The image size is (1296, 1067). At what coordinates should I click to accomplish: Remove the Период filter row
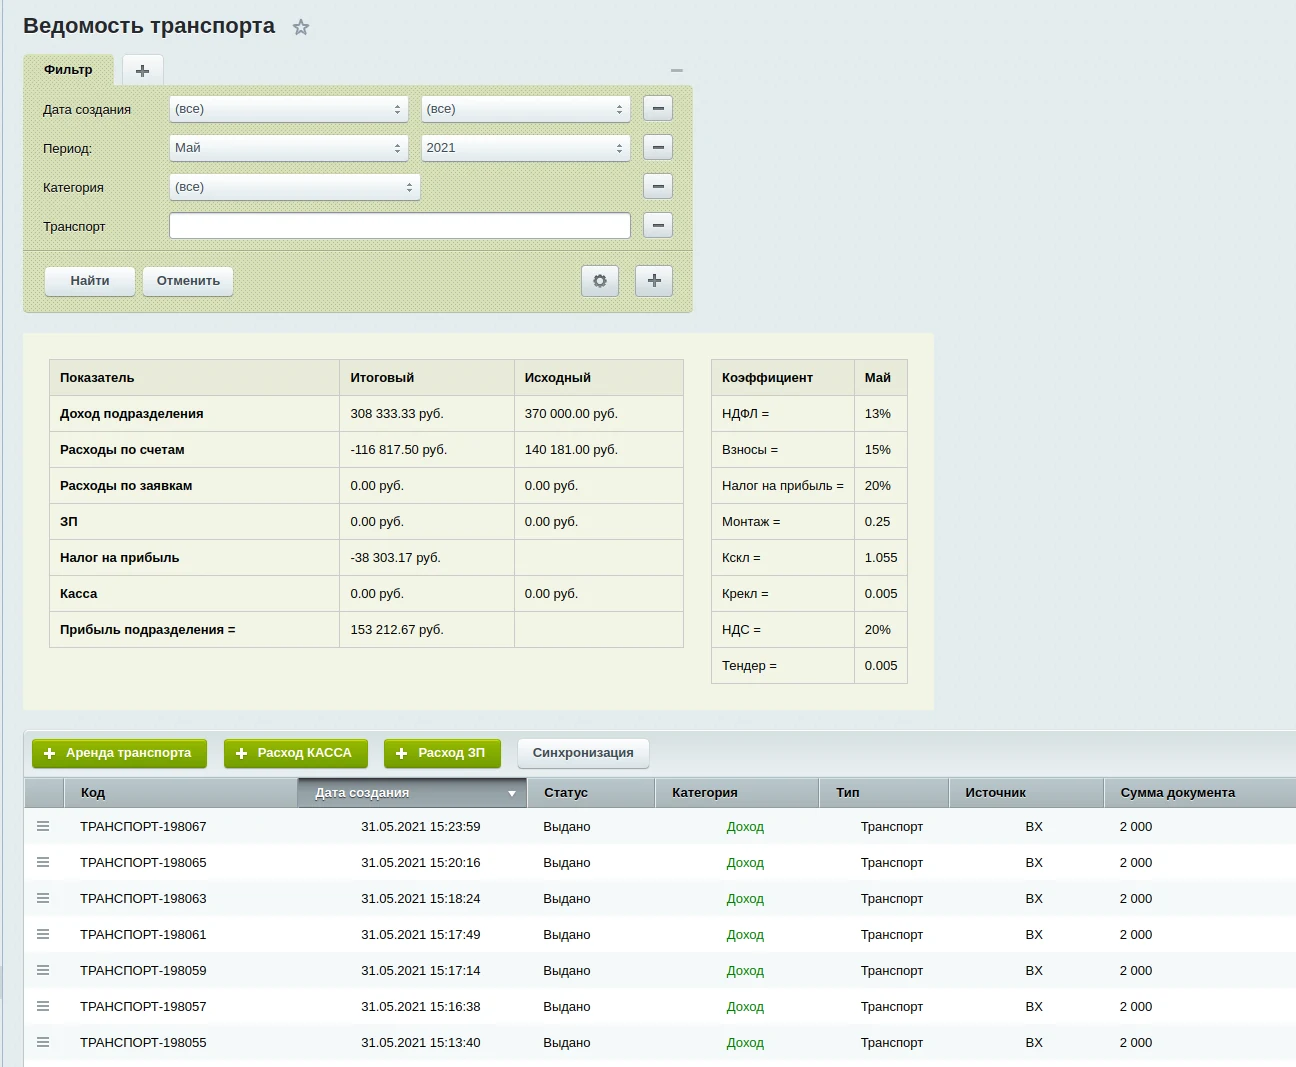click(658, 148)
